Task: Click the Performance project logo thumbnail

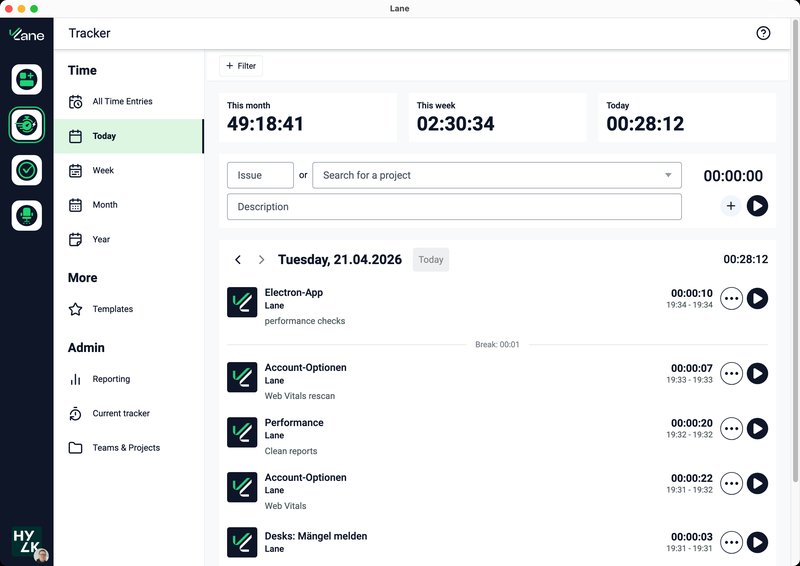Action: point(242,432)
